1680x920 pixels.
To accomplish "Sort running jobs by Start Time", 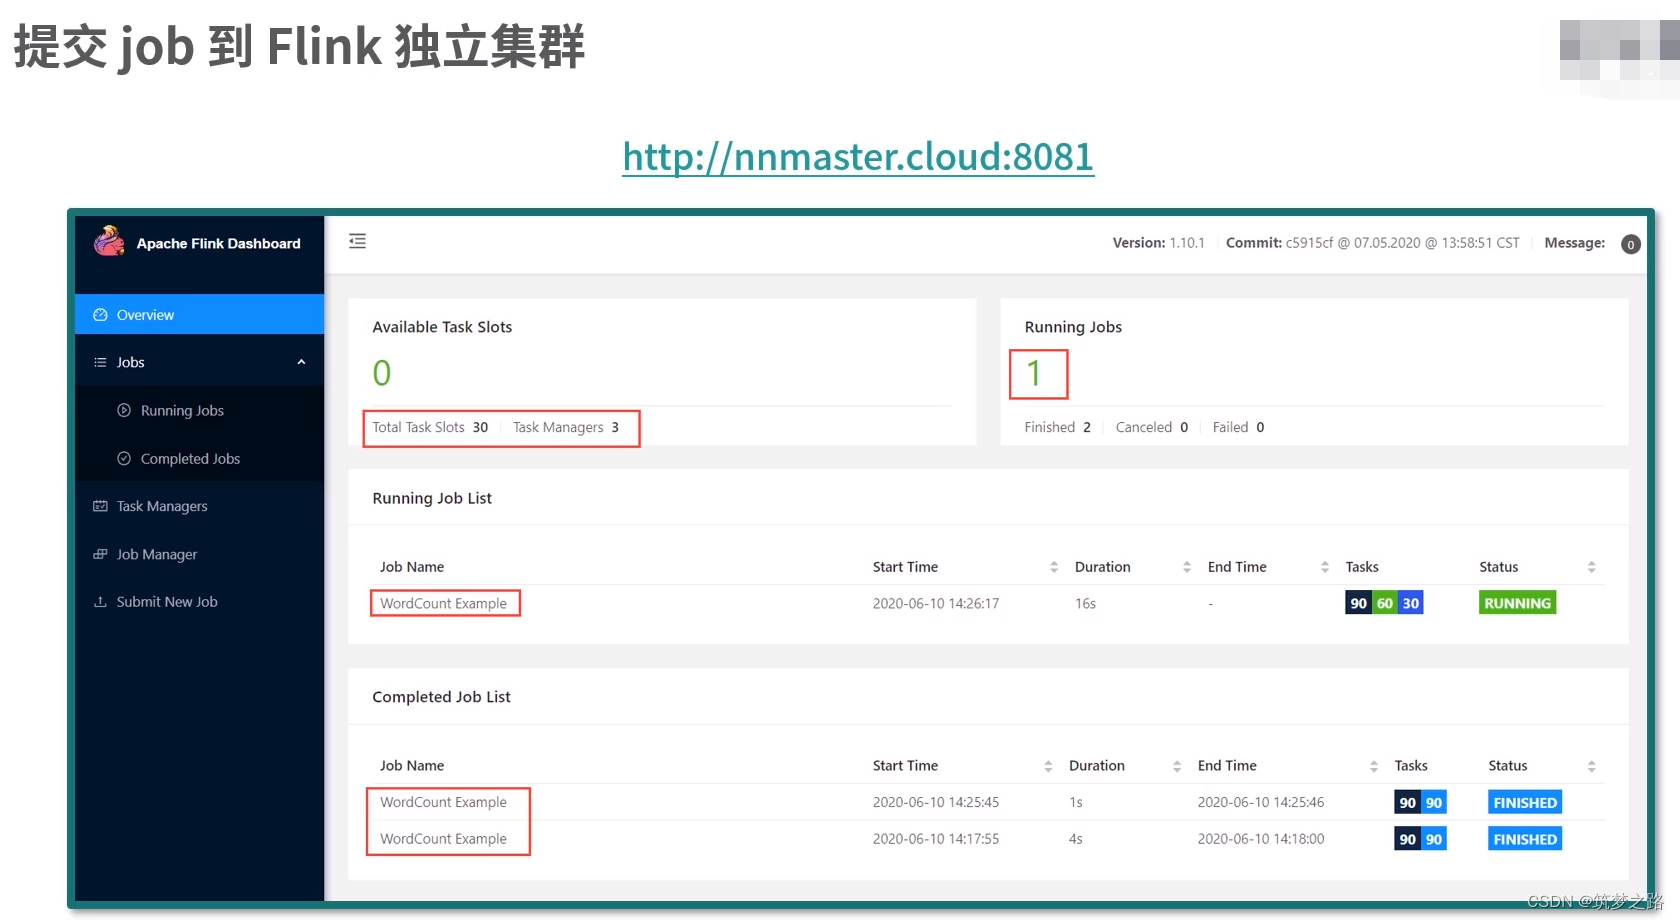I will tap(1054, 567).
